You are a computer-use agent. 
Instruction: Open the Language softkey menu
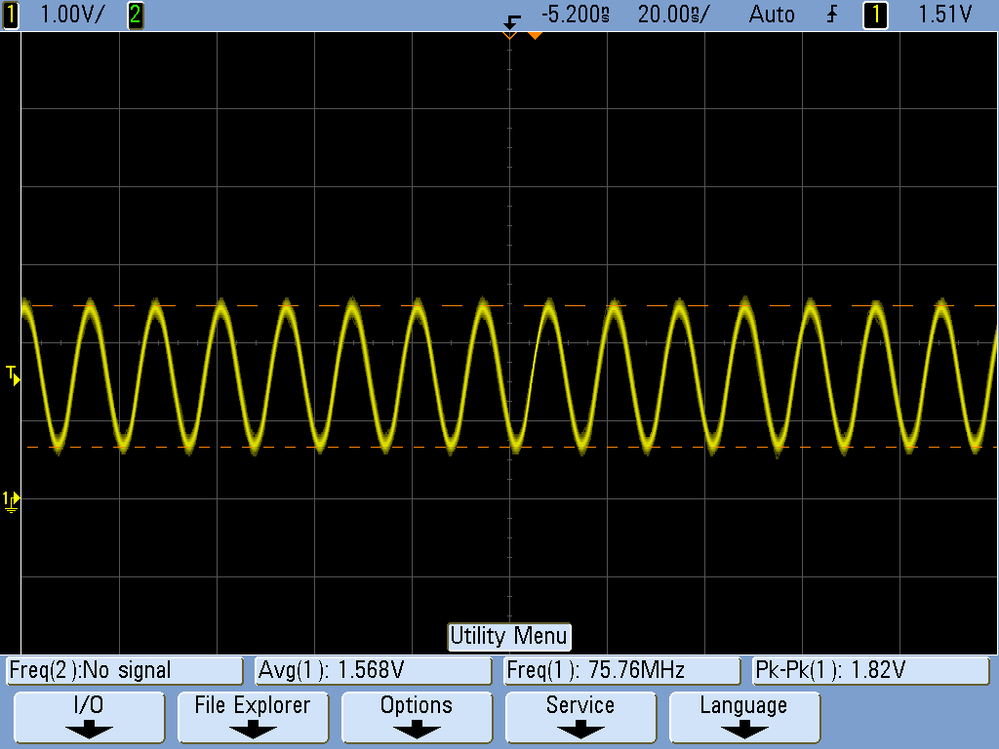(744, 717)
